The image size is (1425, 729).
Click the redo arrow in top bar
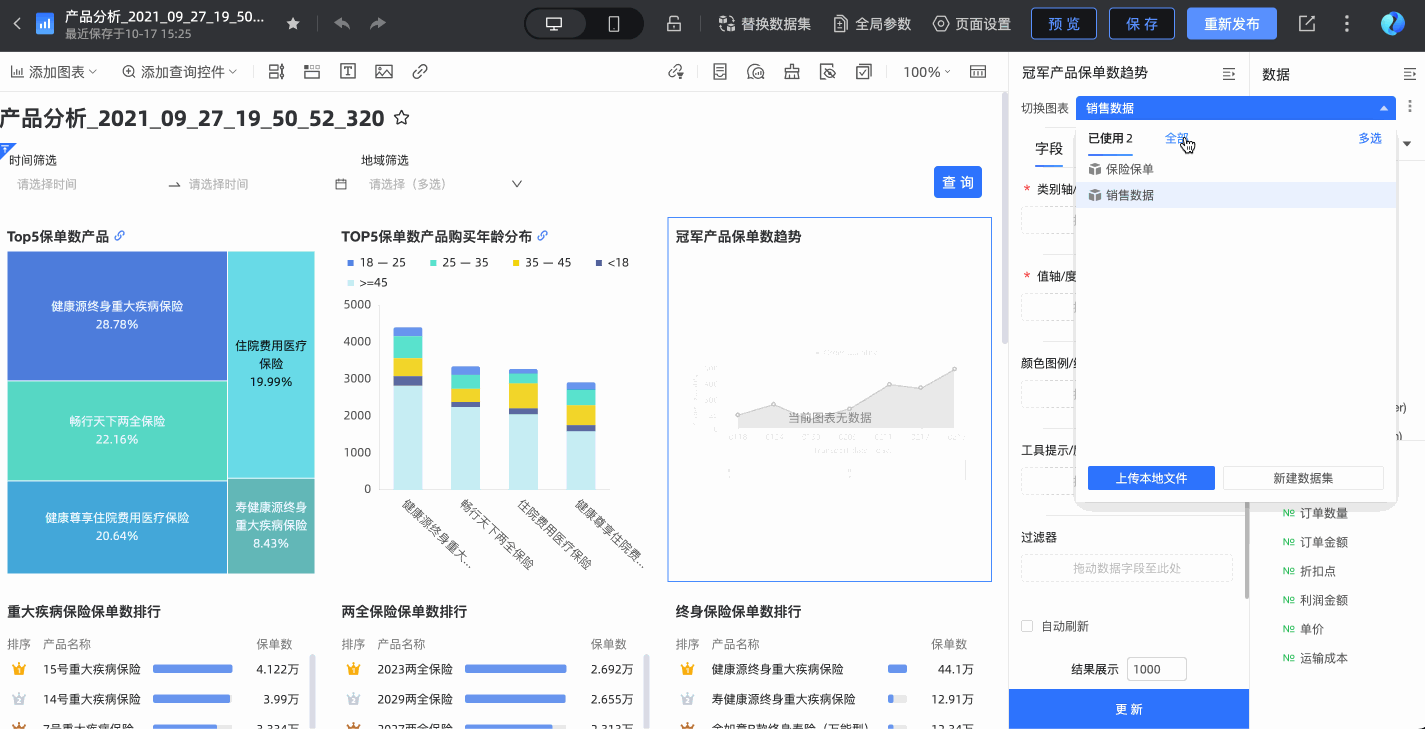pos(377,23)
